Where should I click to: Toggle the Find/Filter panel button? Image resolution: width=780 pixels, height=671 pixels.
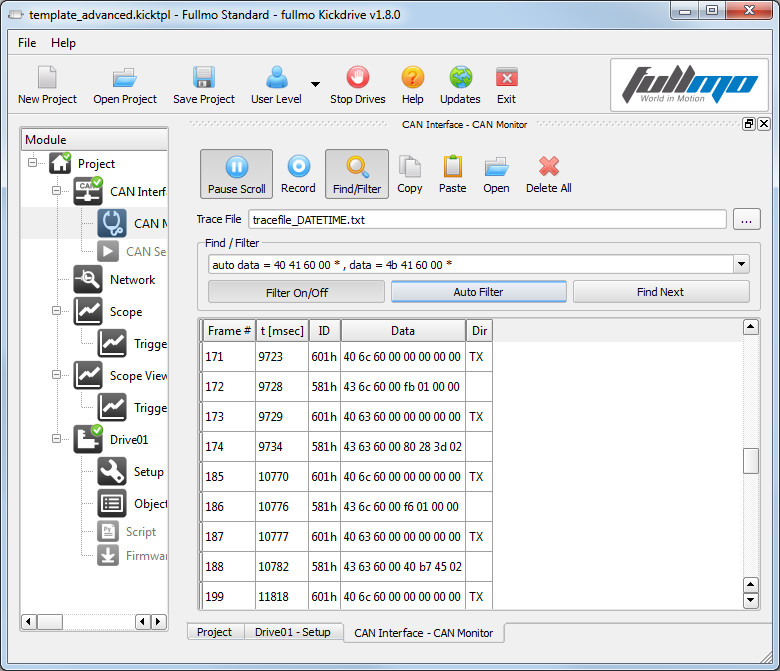357,174
